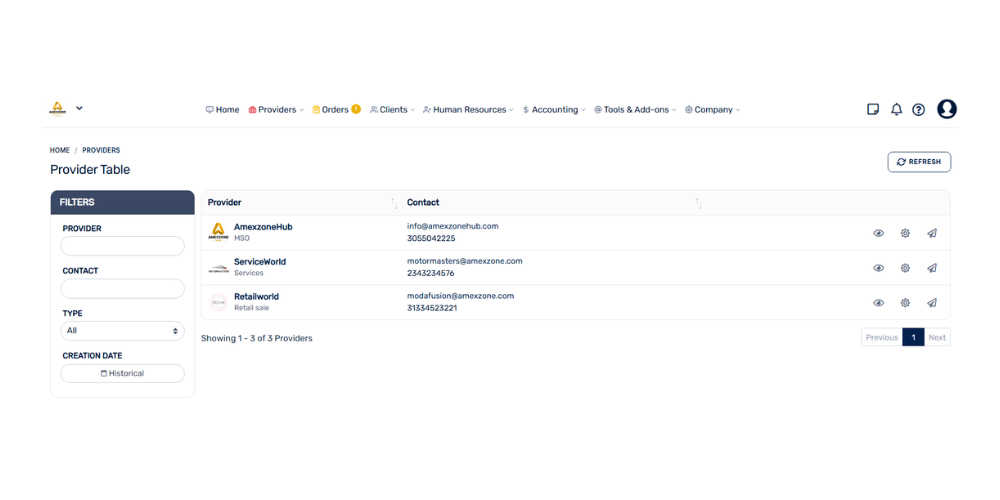Send via paper plane icon for ServiceWorld
This screenshot has height=500, width=1000.
point(932,268)
